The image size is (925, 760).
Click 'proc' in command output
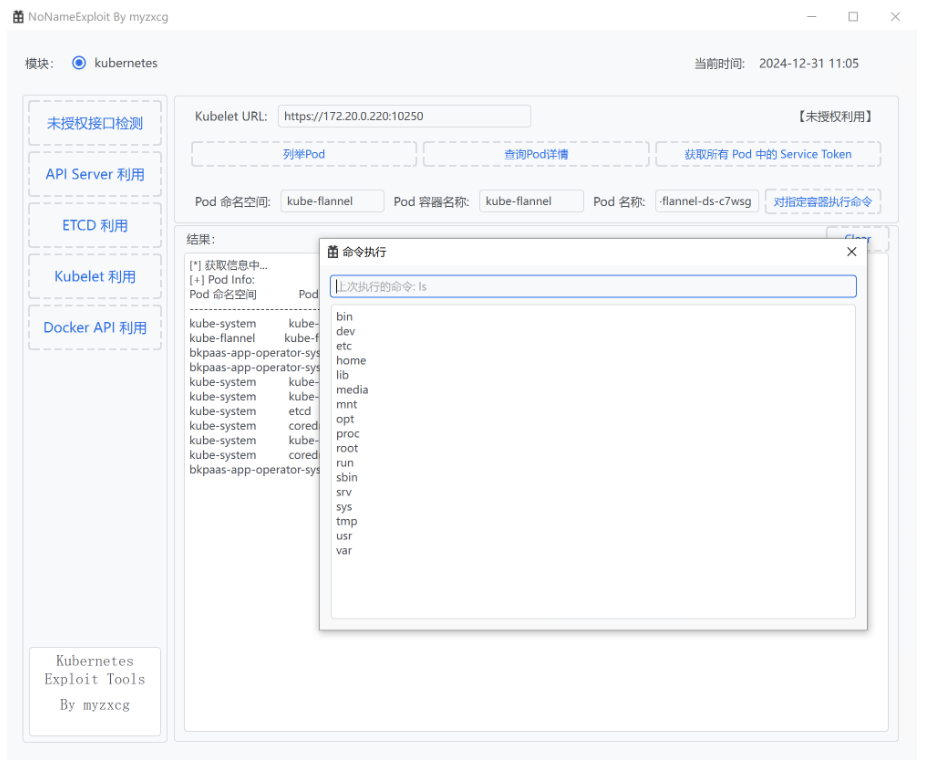[x=347, y=434]
